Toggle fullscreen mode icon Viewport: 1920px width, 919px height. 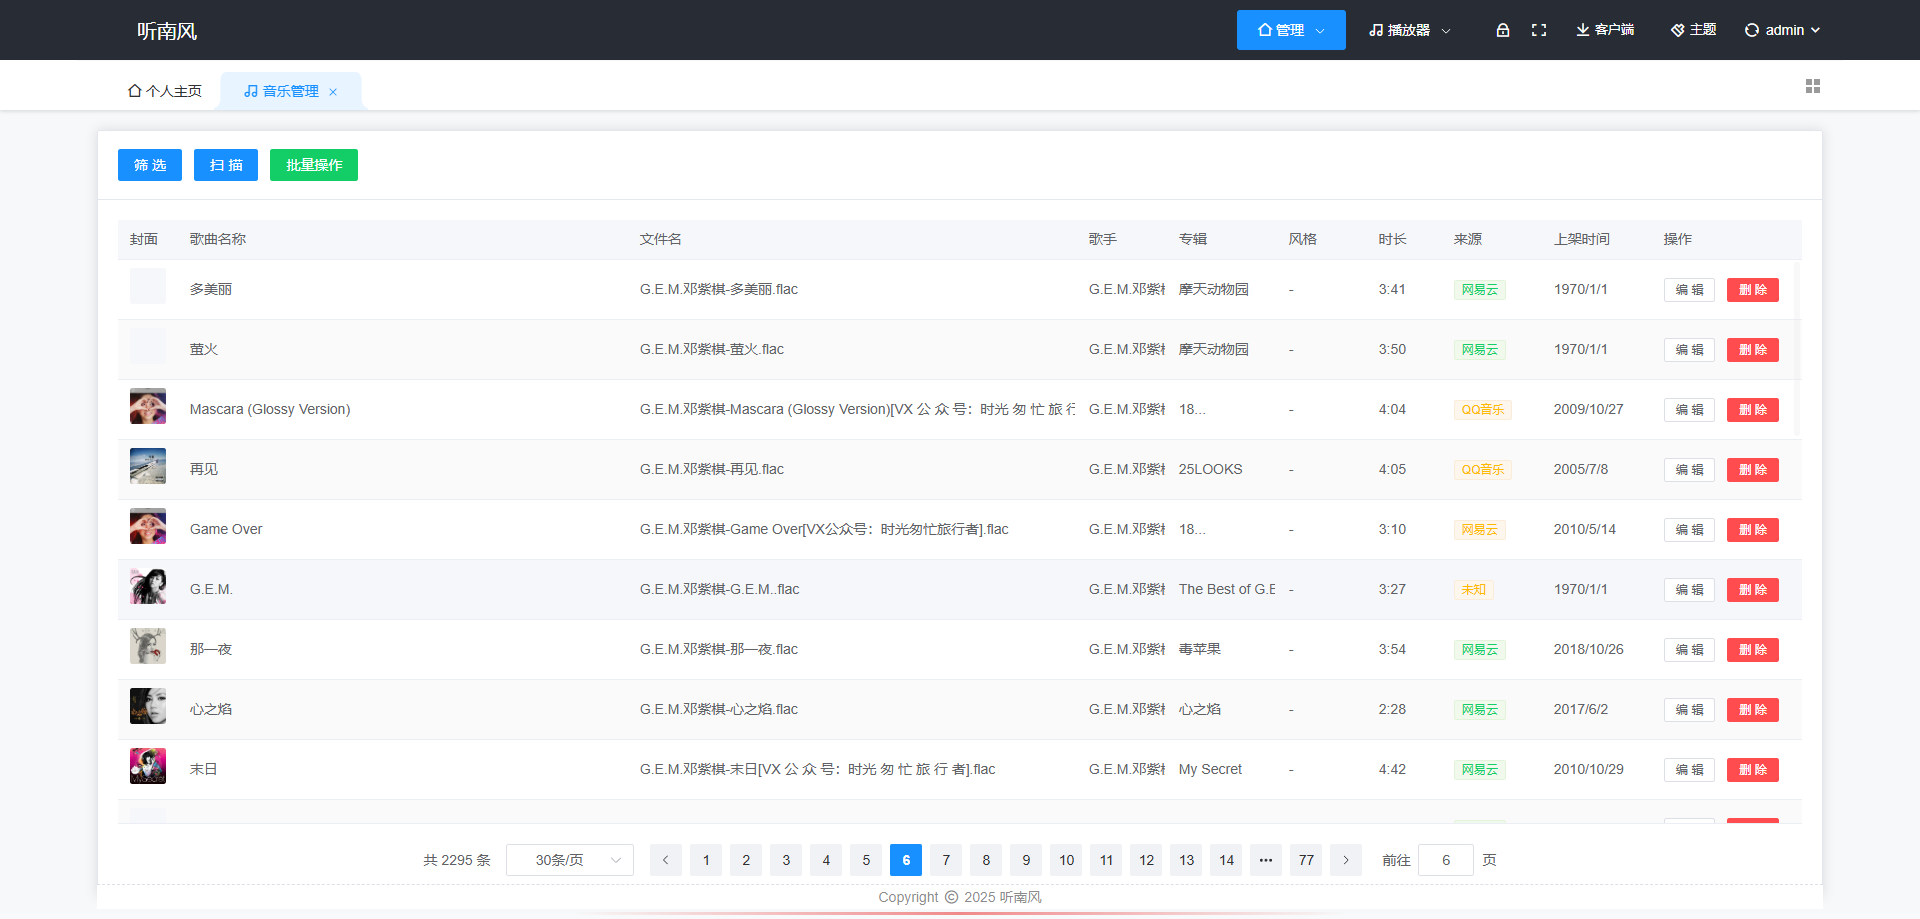(1539, 30)
